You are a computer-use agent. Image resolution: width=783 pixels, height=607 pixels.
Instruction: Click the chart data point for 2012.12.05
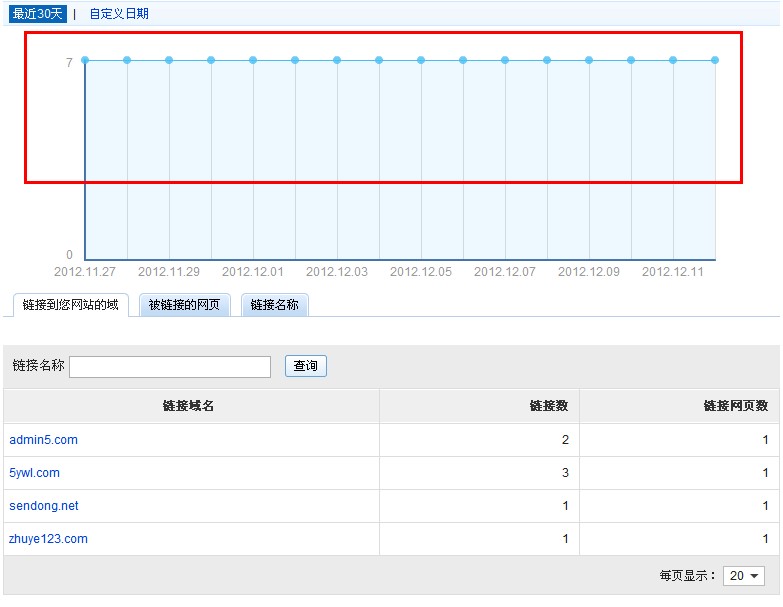point(421,60)
